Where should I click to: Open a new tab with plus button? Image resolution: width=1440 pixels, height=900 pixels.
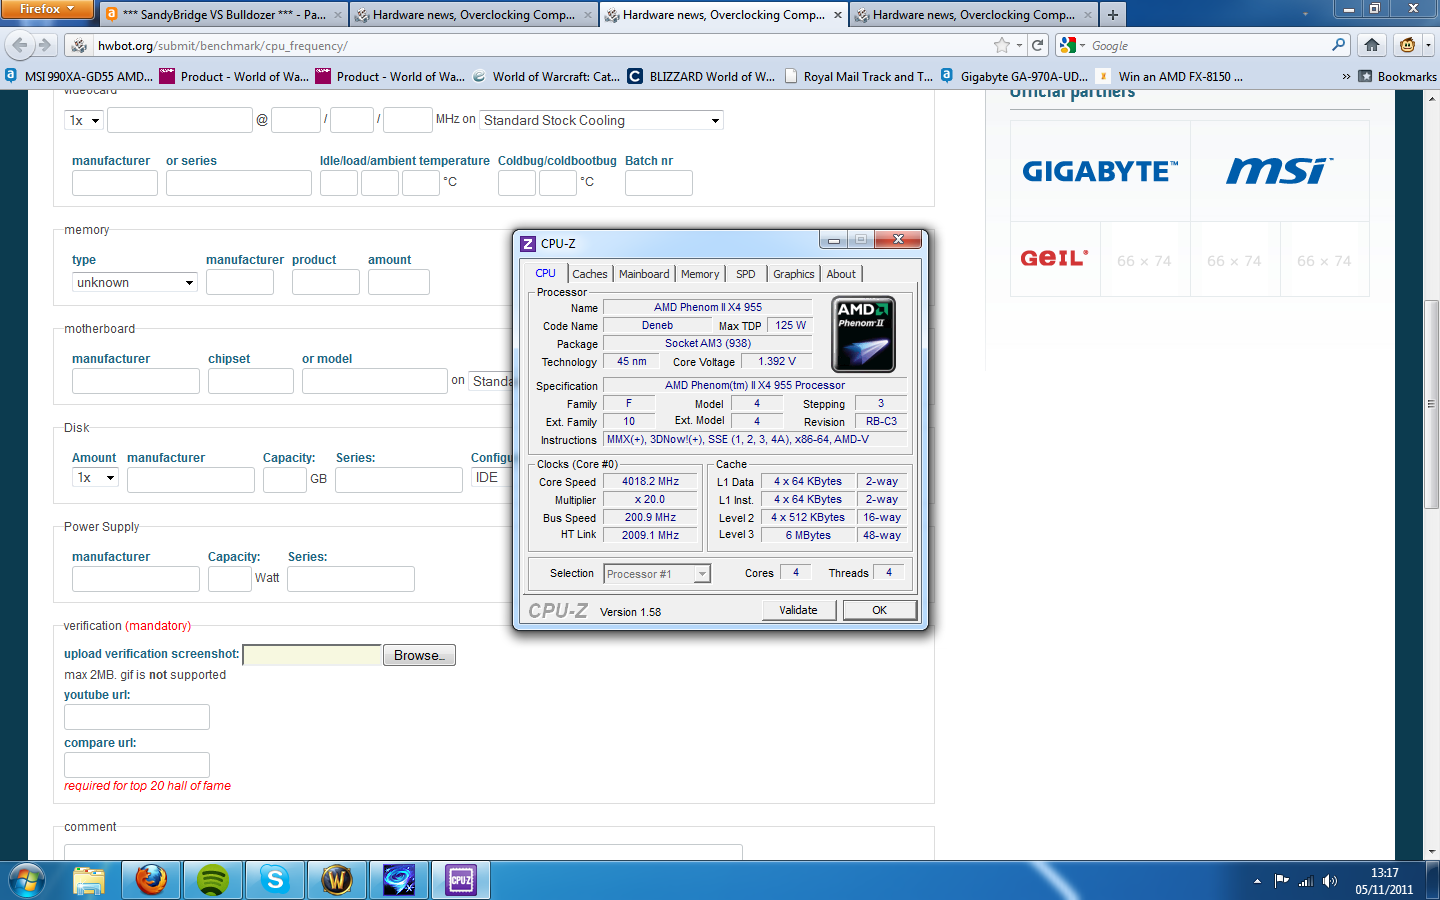[1112, 15]
